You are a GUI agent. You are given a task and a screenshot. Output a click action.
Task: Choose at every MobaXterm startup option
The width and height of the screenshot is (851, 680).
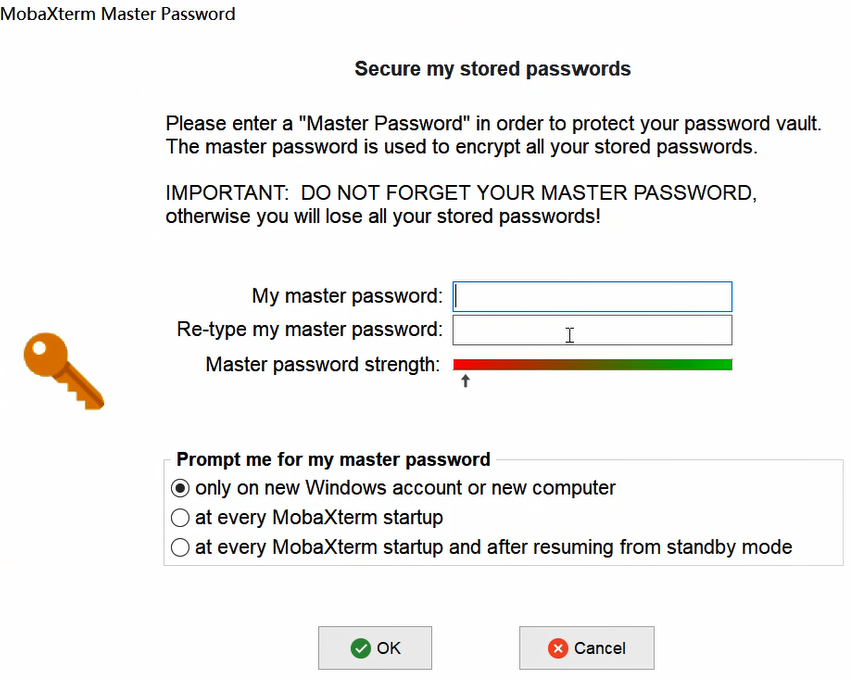(180, 518)
